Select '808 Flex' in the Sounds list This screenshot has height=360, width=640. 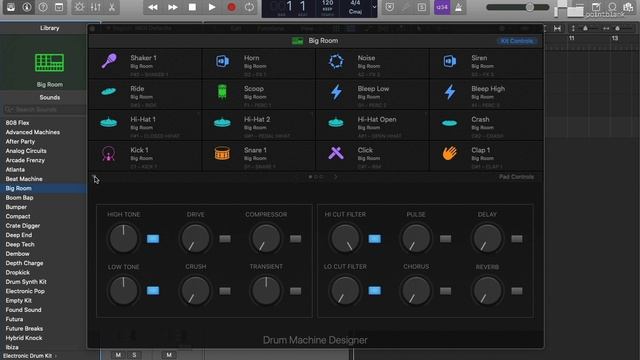coord(17,122)
